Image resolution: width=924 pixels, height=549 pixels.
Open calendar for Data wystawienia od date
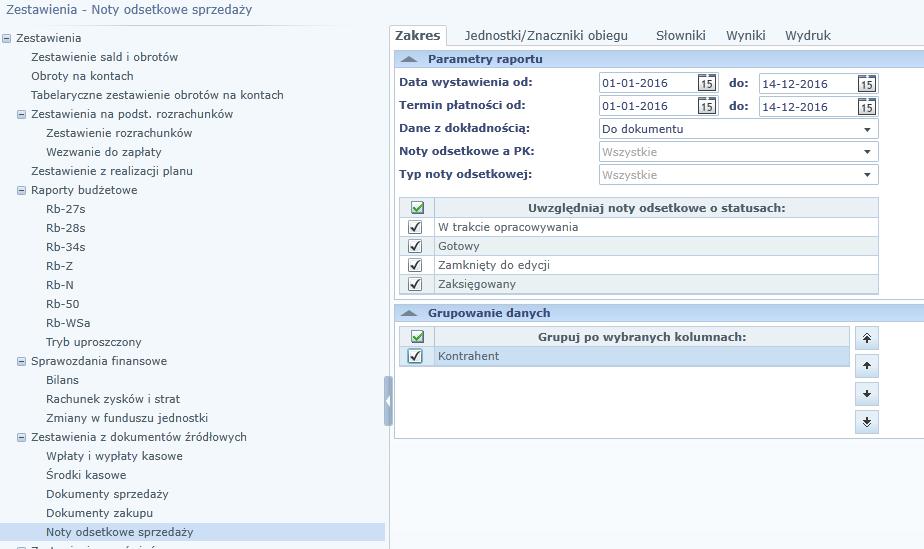coord(707,83)
